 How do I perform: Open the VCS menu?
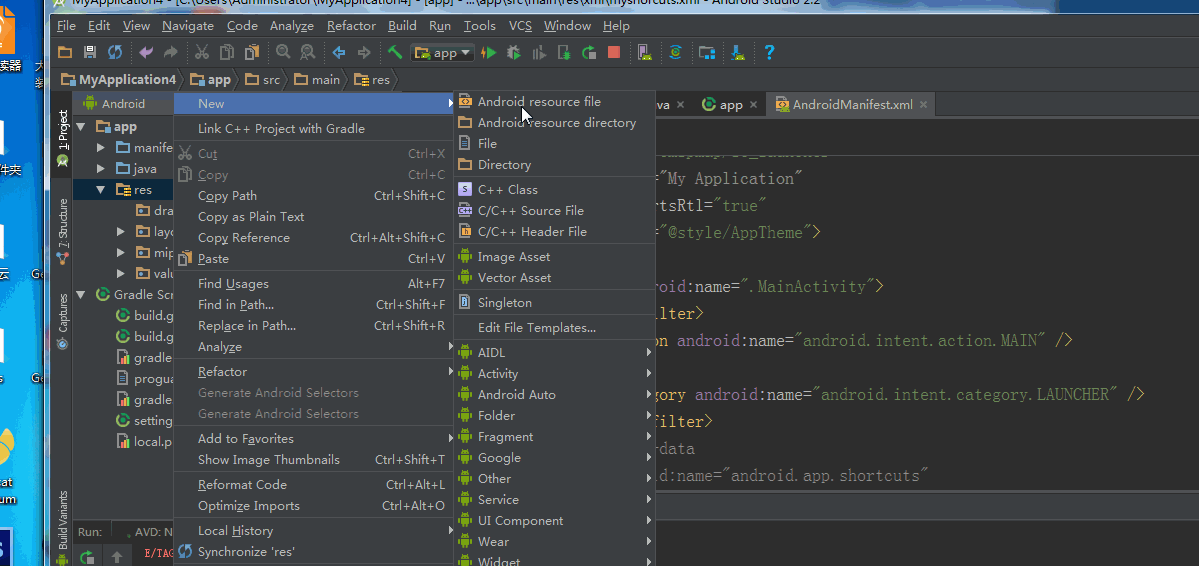point(520,26)
